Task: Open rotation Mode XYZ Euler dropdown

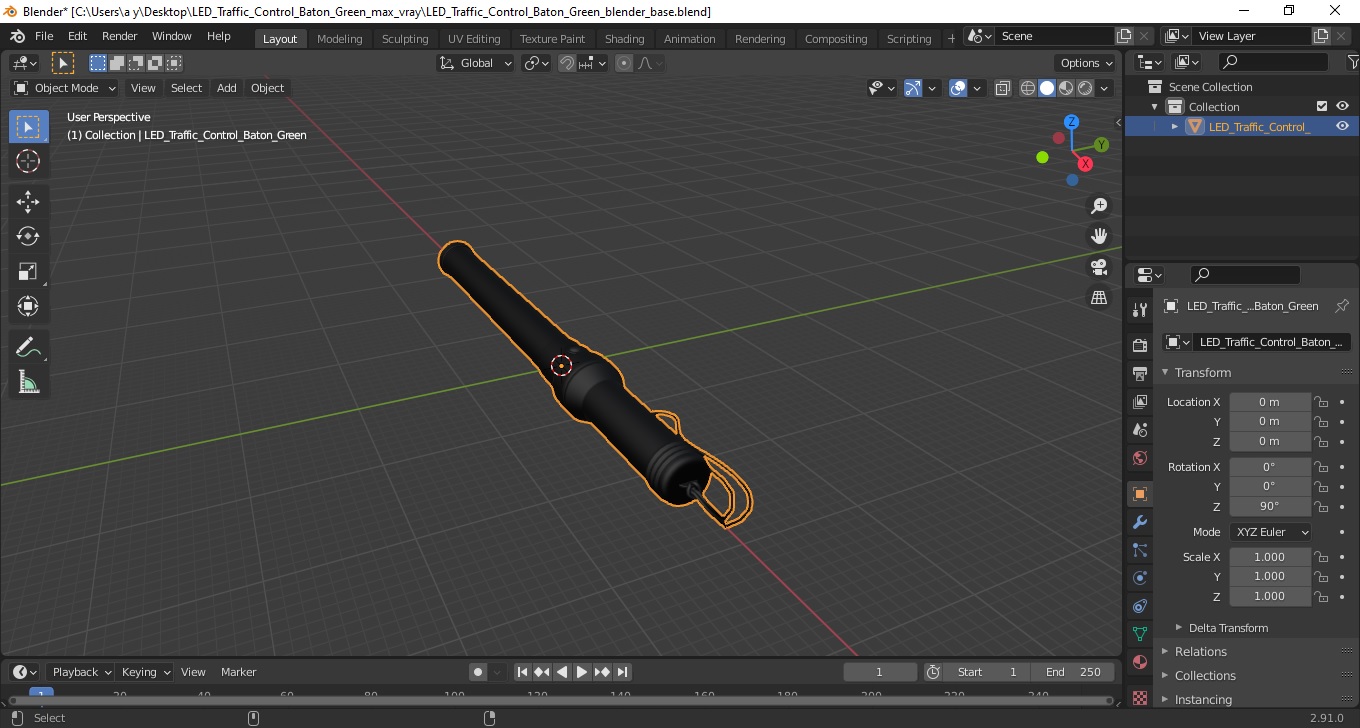Action: [1270, 532]
